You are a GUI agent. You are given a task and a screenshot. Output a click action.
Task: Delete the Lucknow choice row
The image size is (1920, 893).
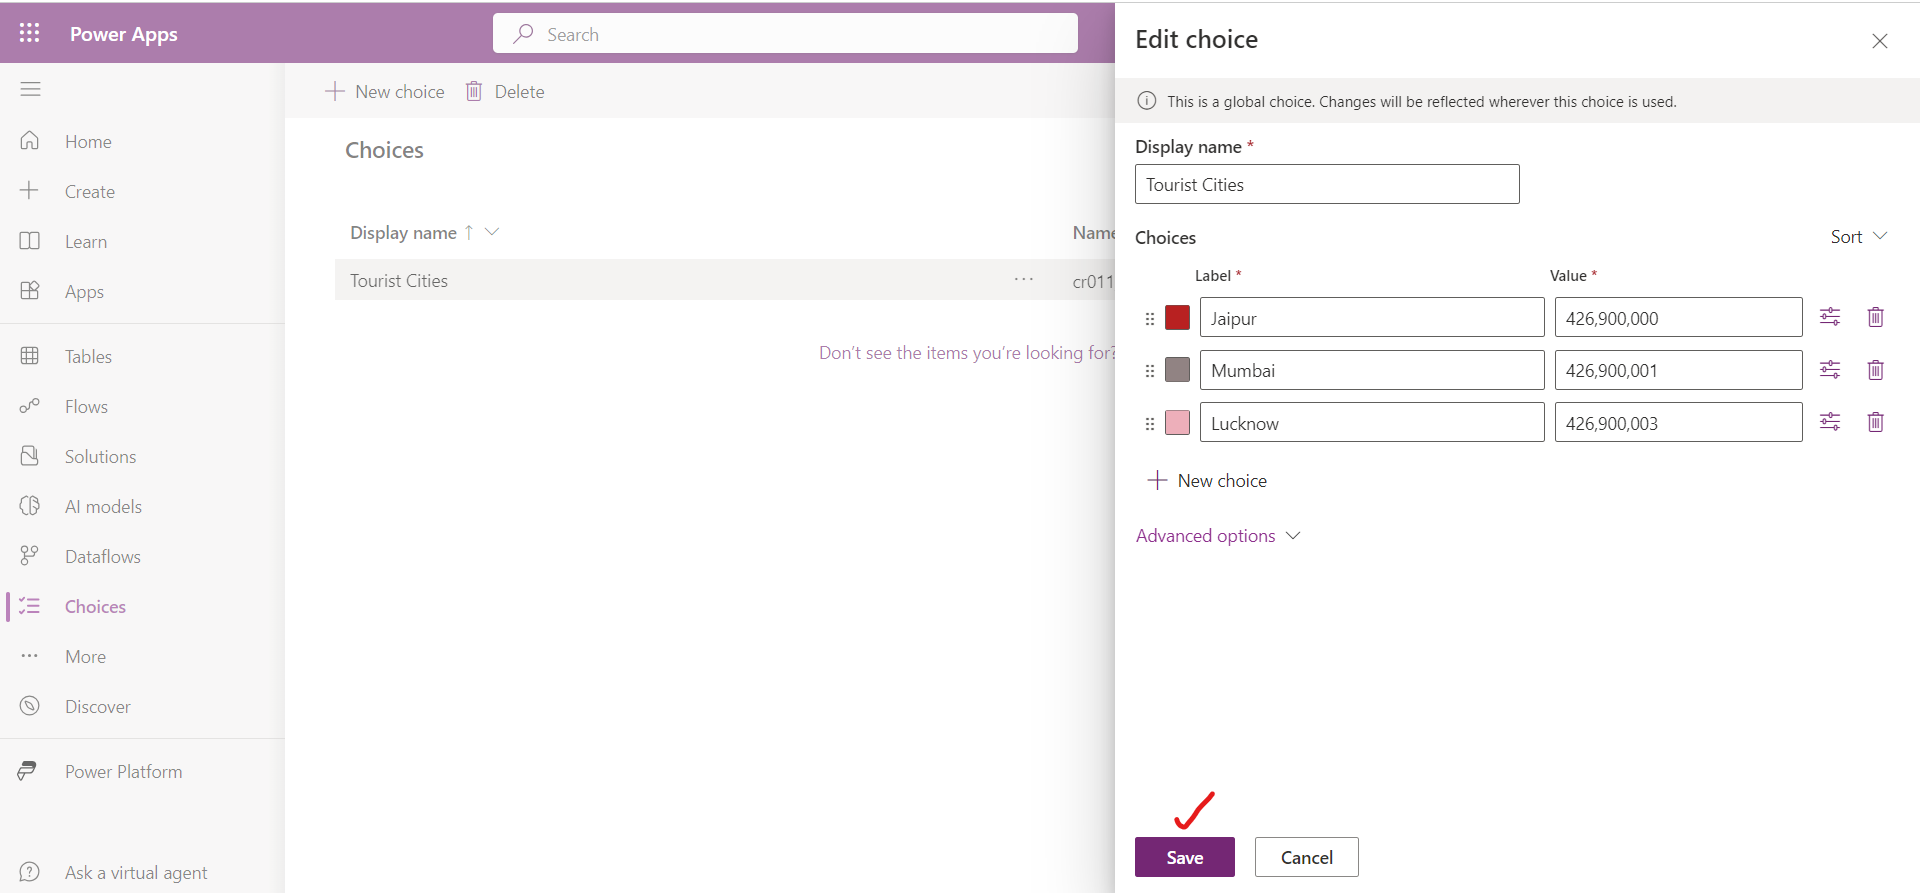pos(1876,422)
